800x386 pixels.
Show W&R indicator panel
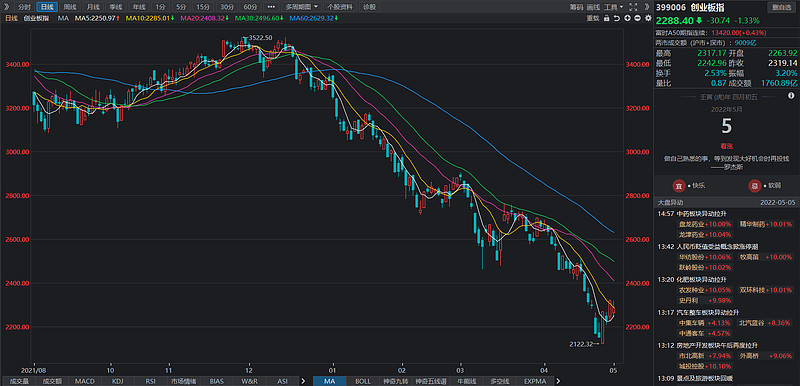[249, 381]
